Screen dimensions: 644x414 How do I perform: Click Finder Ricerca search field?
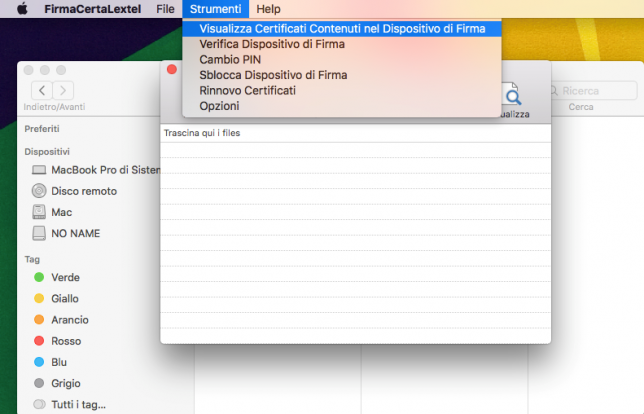point(592,91)
